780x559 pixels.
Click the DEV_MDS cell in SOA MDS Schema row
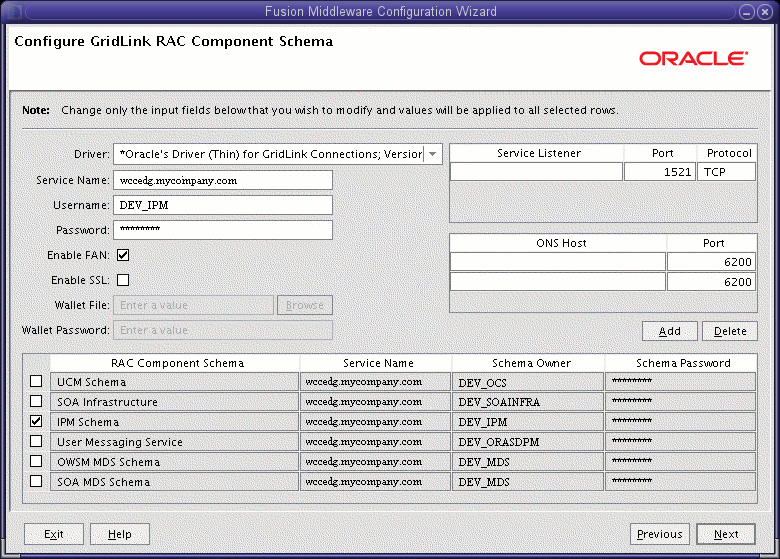click(x=528, y=481)
